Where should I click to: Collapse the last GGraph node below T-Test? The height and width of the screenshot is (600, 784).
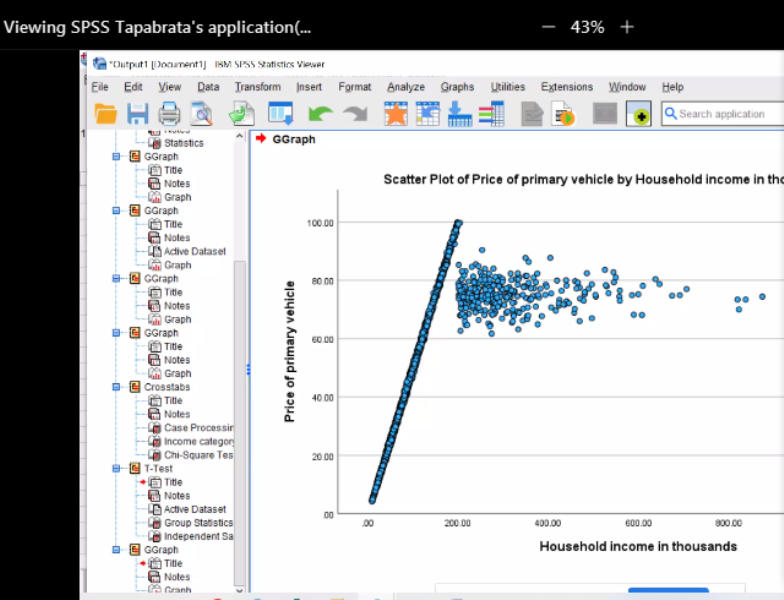click(117, 550)
